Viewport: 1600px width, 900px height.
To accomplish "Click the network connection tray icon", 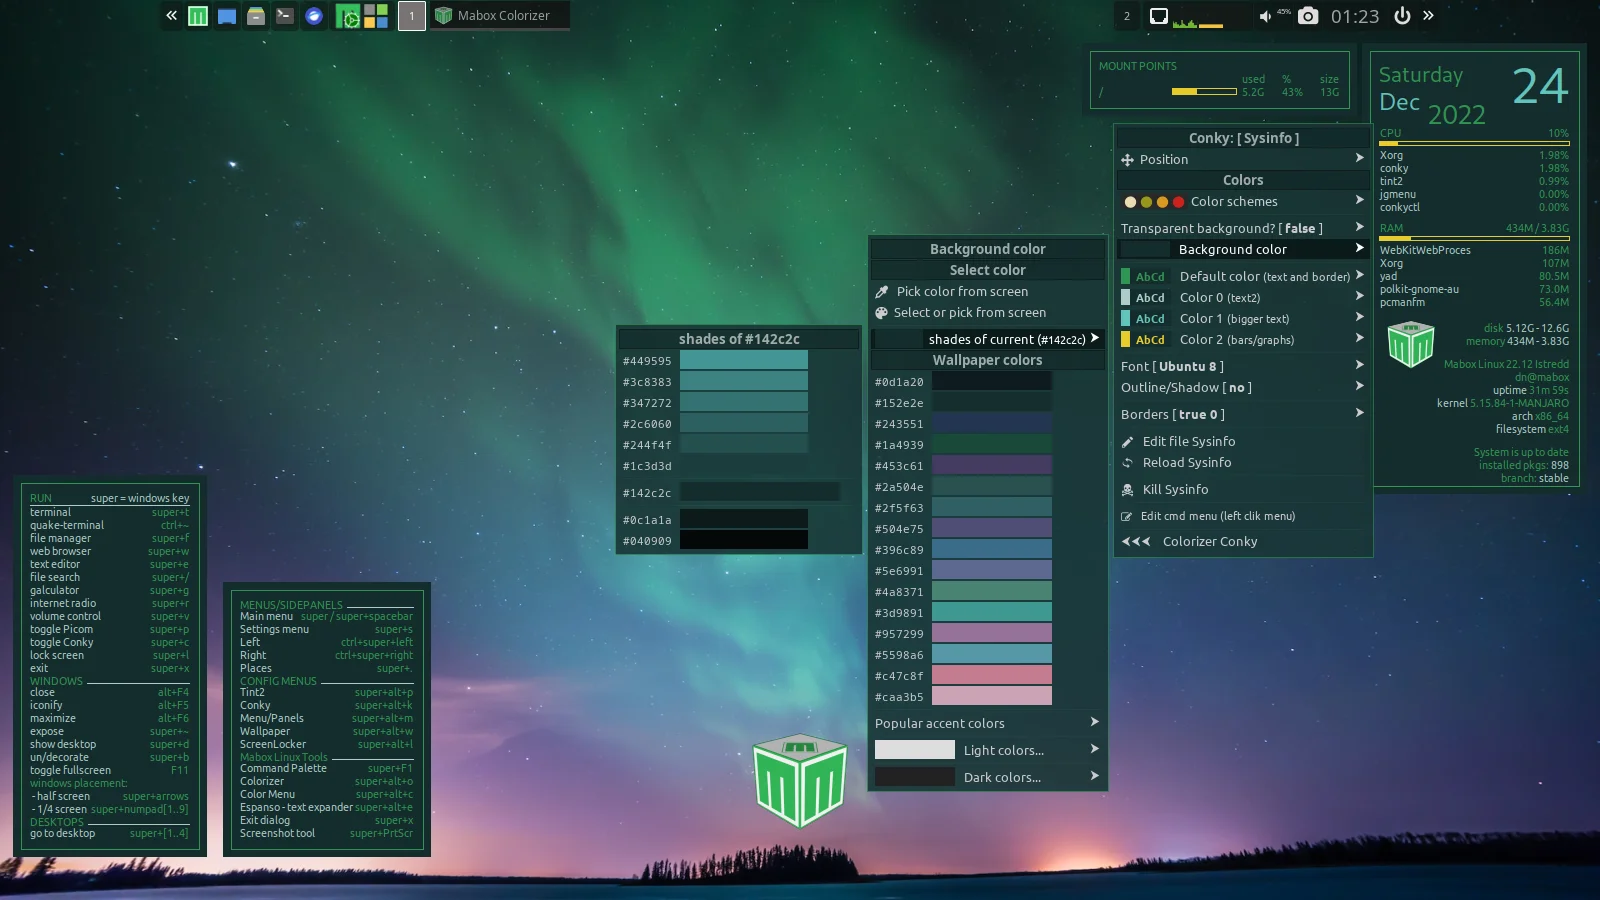I will 1158,16.
